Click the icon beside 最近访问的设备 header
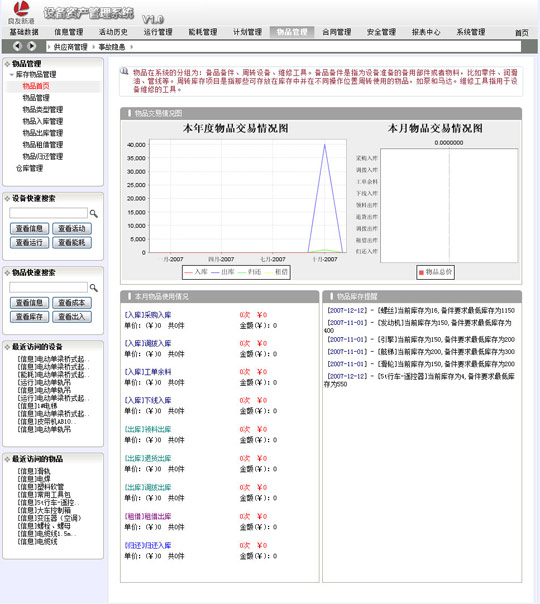540x604 pixels. coord(7,347)
